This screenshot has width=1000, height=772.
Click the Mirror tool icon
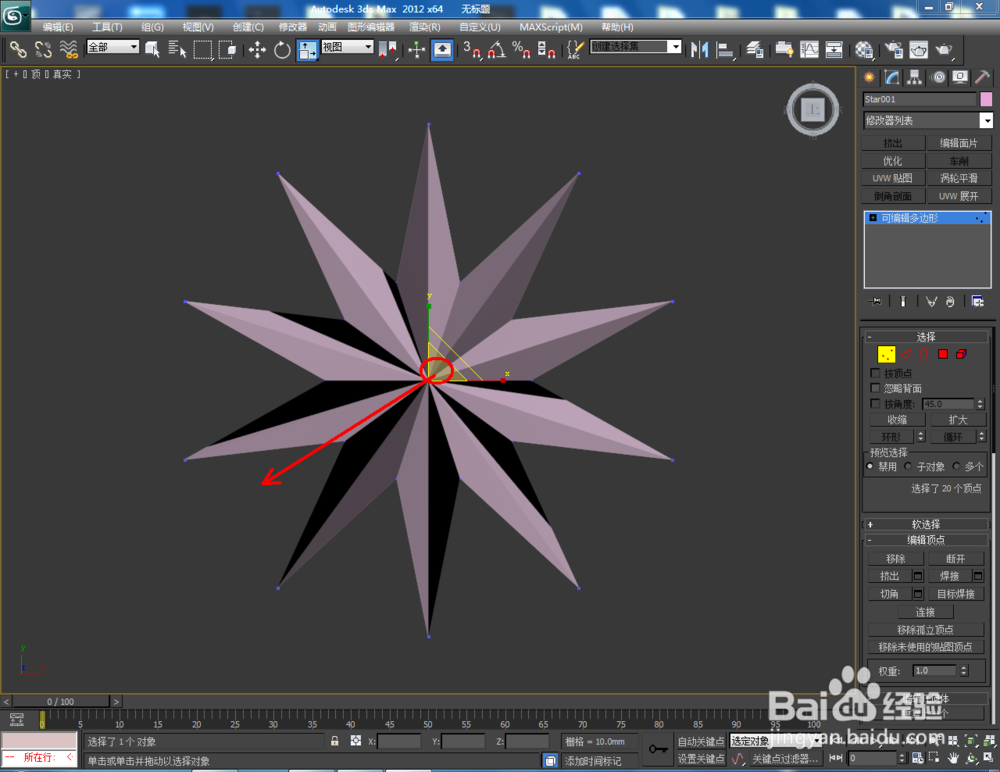tap(700, 49)
